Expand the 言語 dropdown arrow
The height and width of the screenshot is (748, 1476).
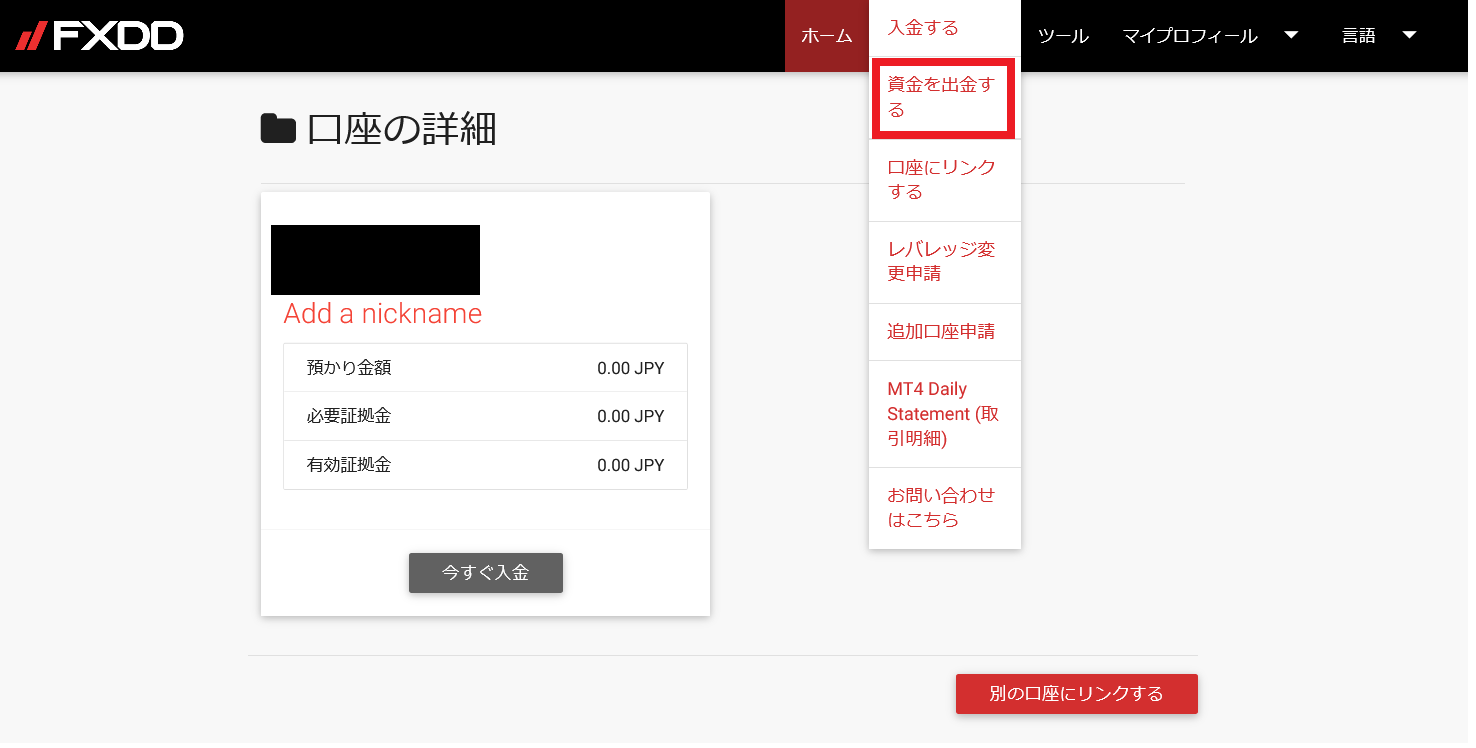tap(1410, 35)
